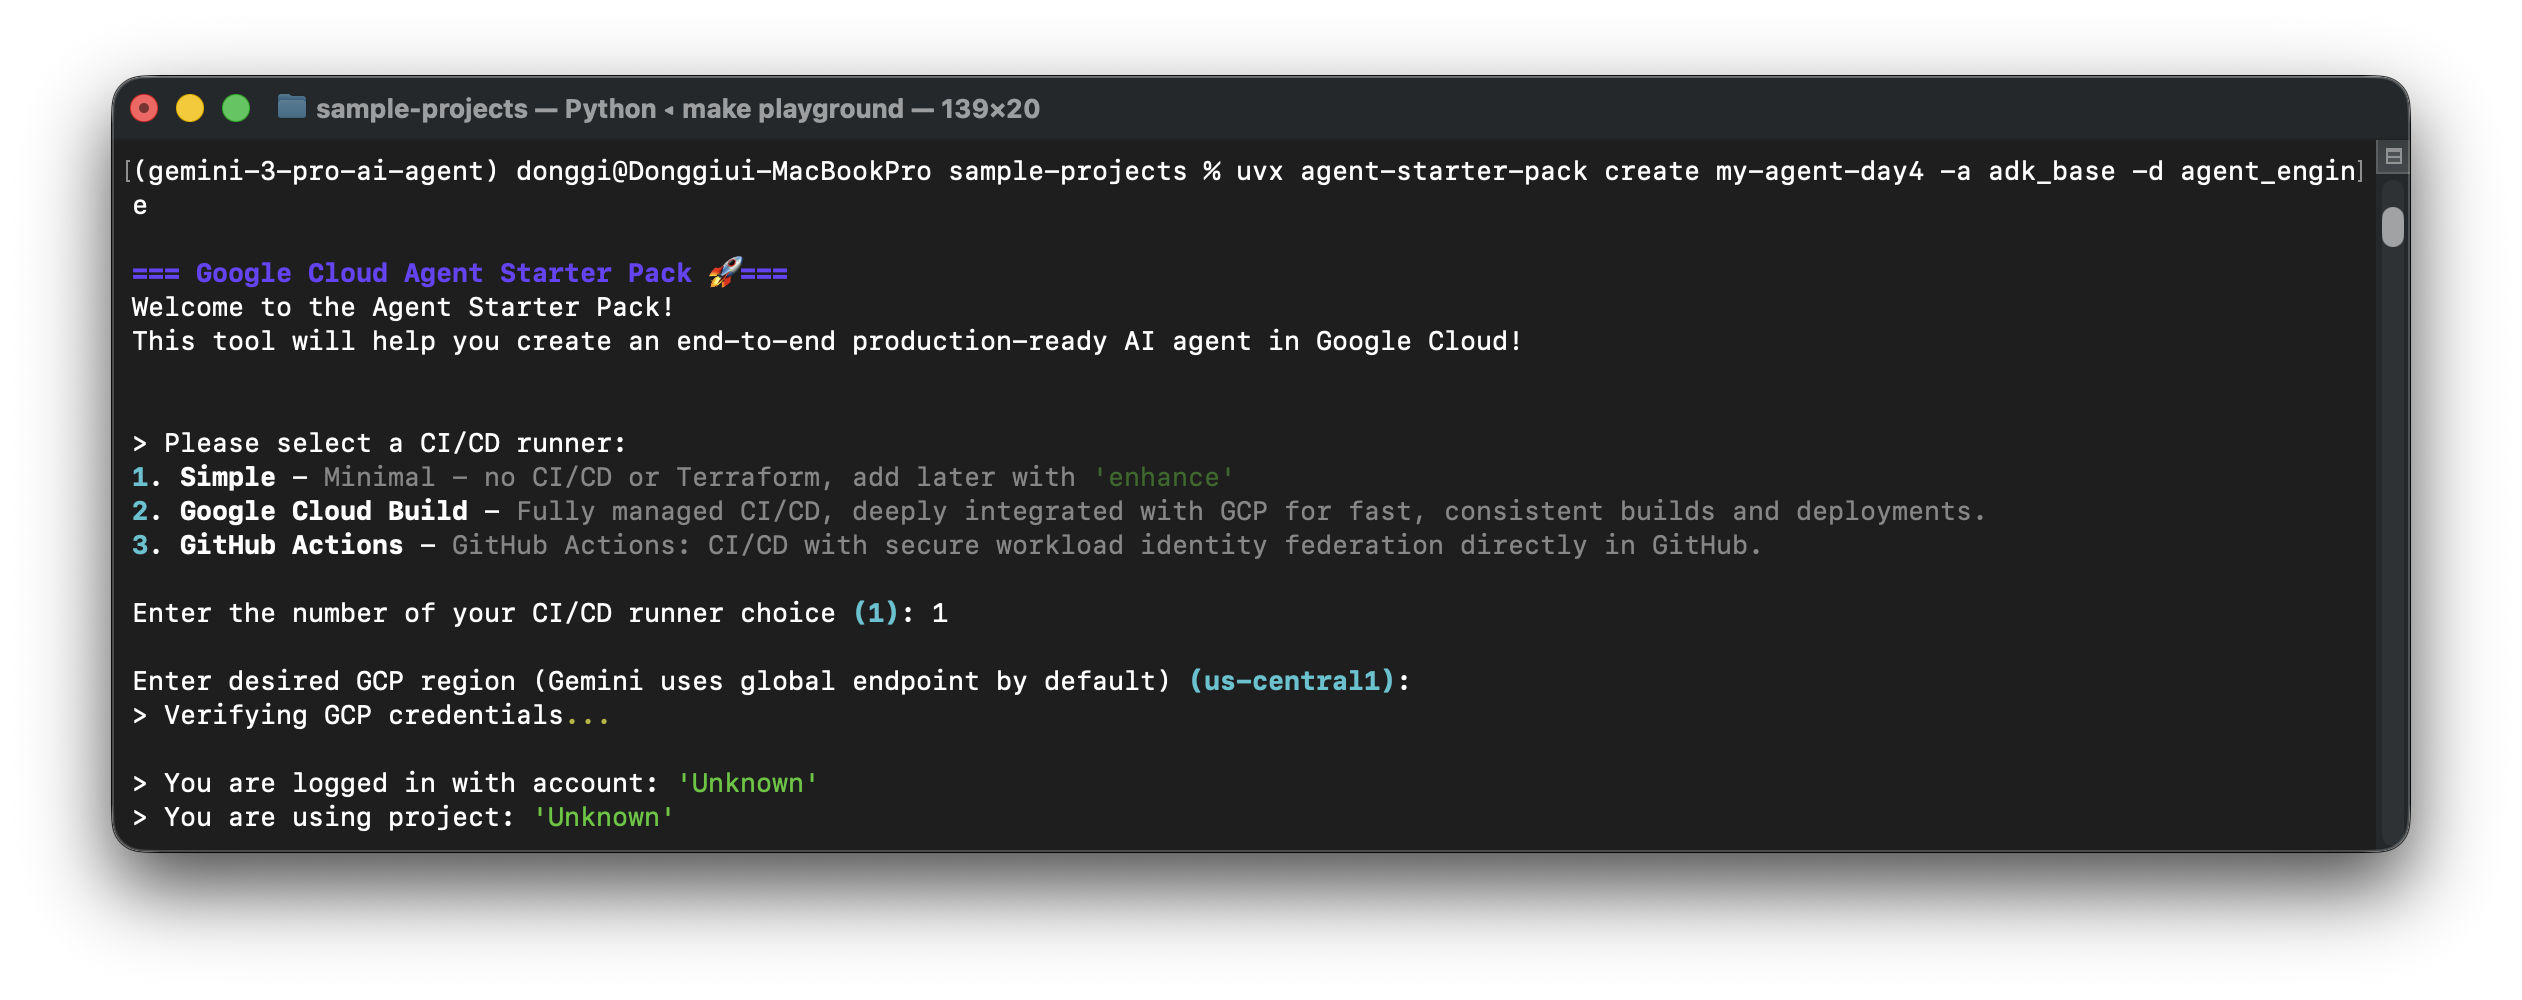Click the '3. GitHub Actions' option line
2522x1000 pixels.
pos(947,545)
